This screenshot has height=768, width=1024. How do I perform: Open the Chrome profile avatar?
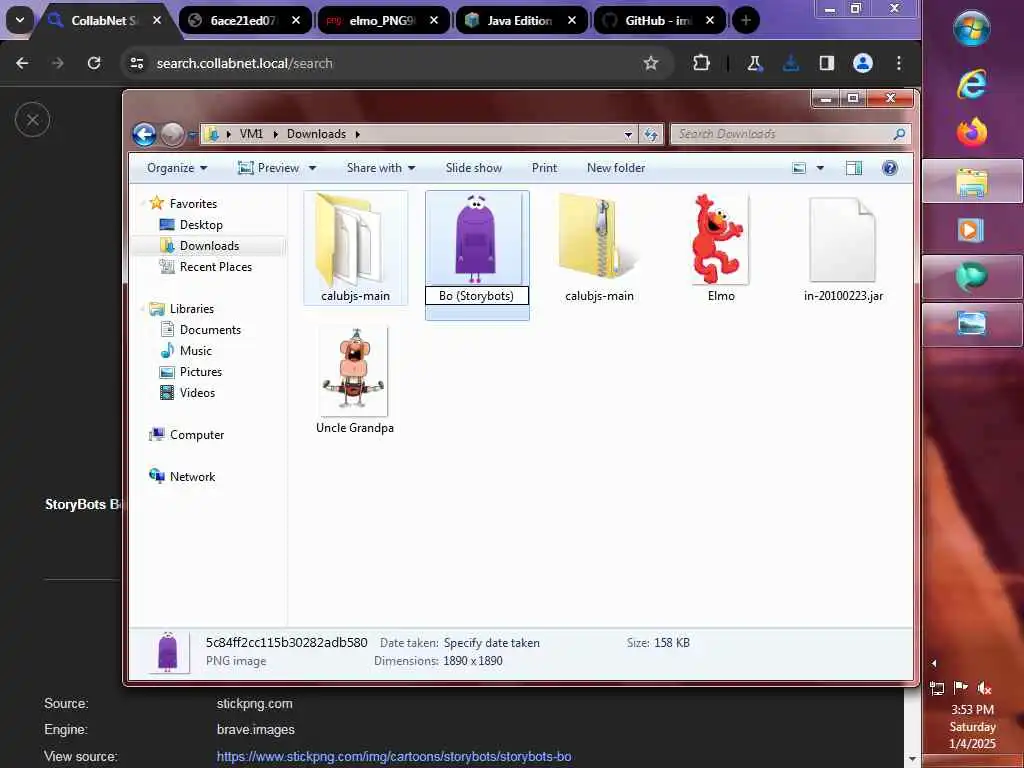pos(863,63)
